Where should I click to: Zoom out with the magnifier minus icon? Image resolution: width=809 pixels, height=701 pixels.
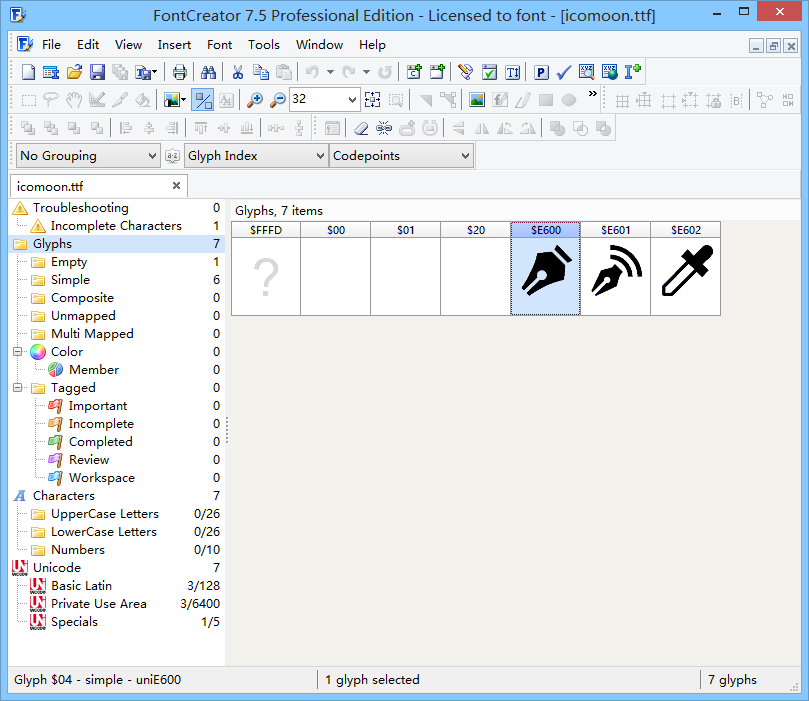pyautogui.click(x=278, y=100)
